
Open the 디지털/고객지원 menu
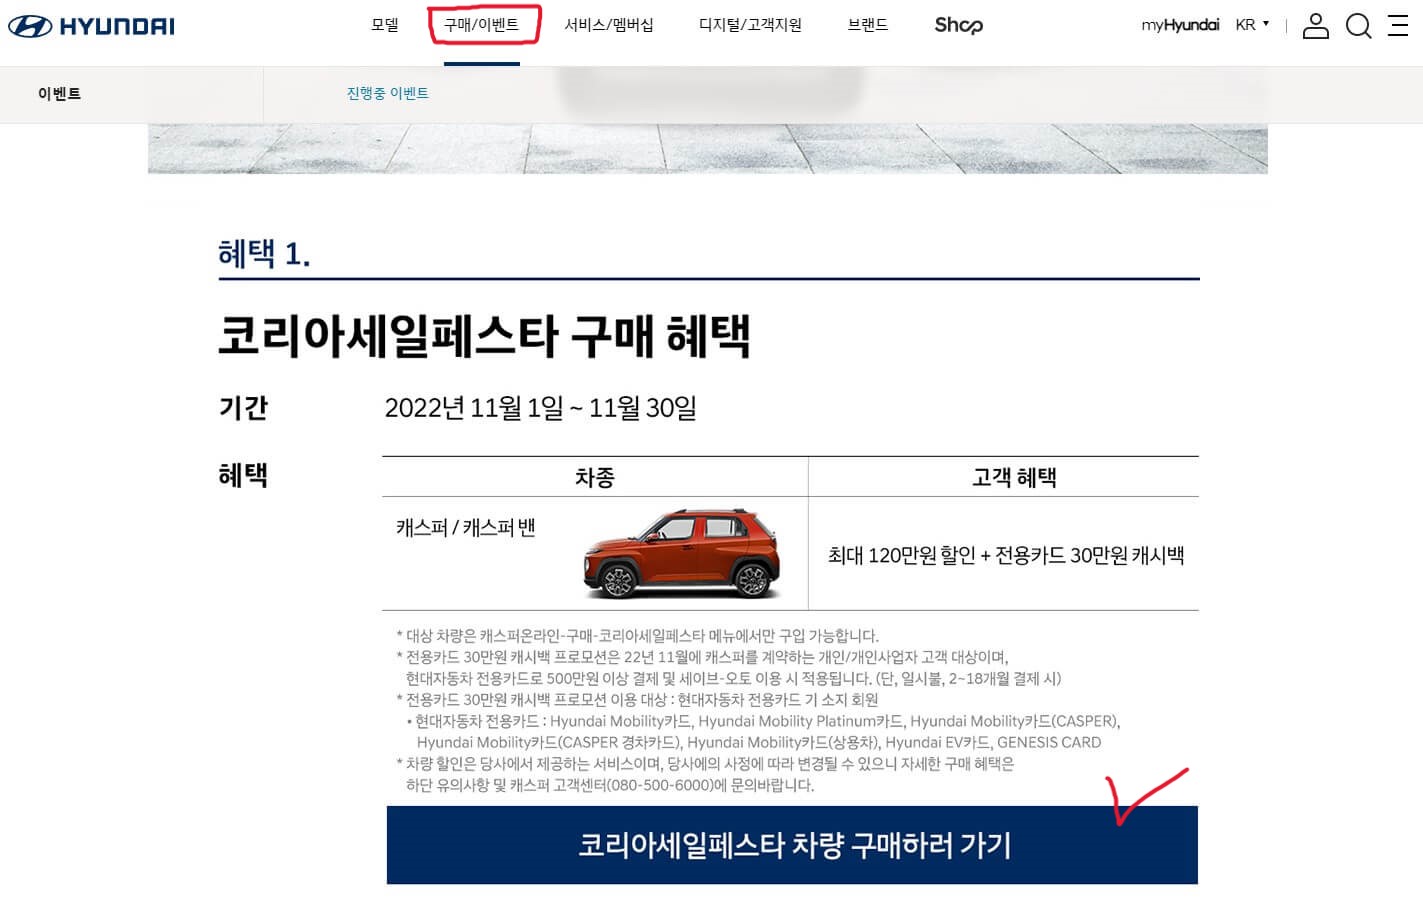click(750, 25)
